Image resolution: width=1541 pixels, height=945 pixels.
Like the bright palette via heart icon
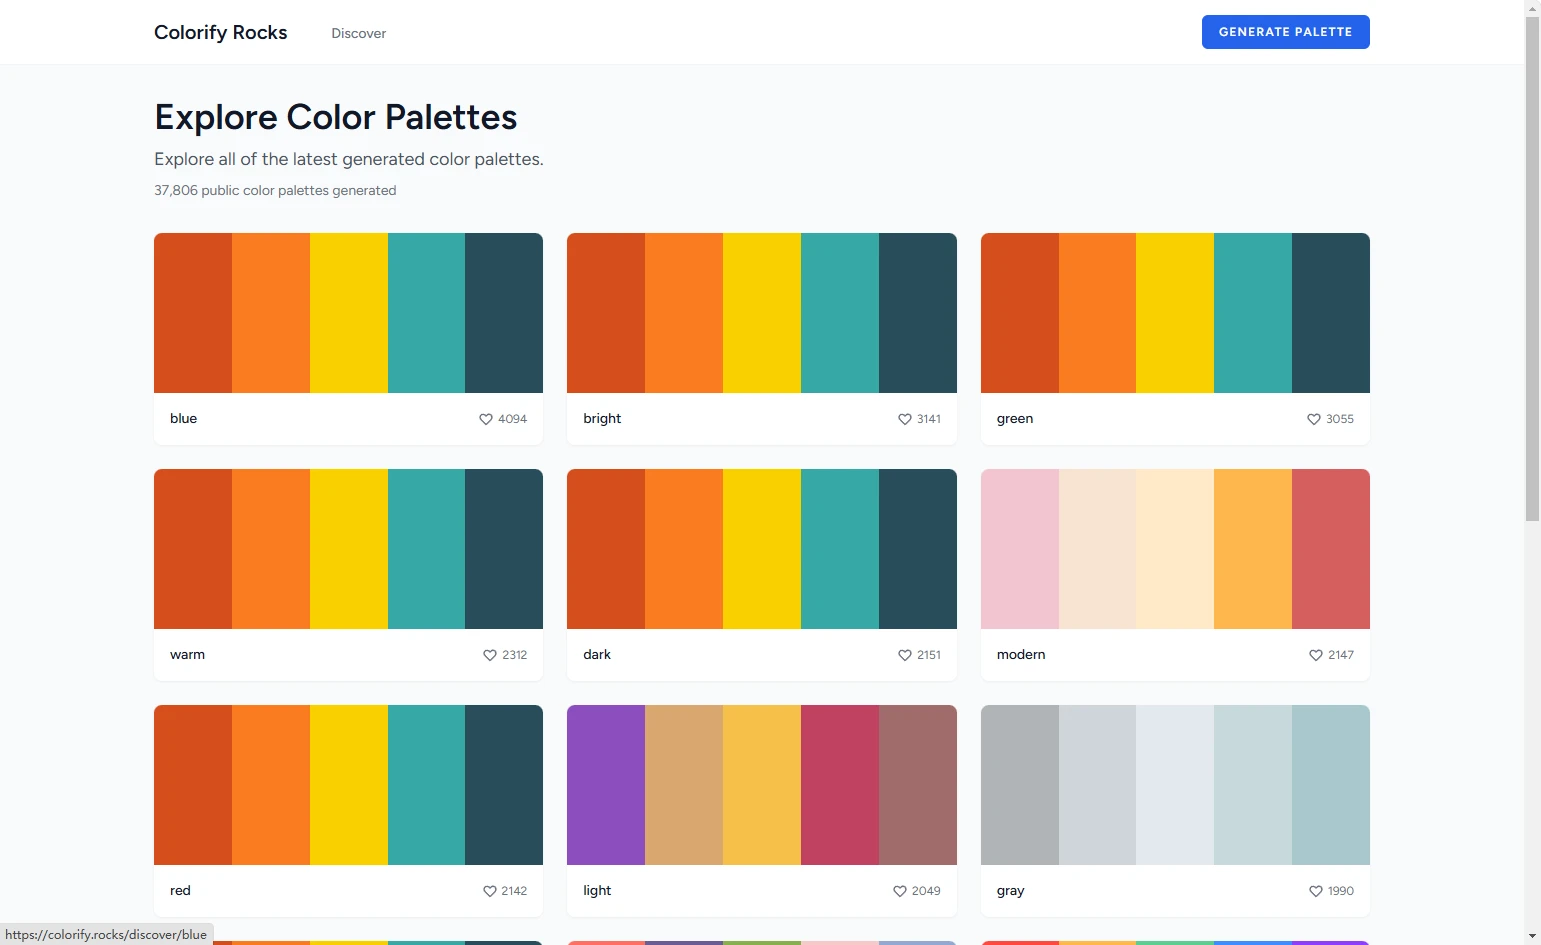(x=905, y=419)
